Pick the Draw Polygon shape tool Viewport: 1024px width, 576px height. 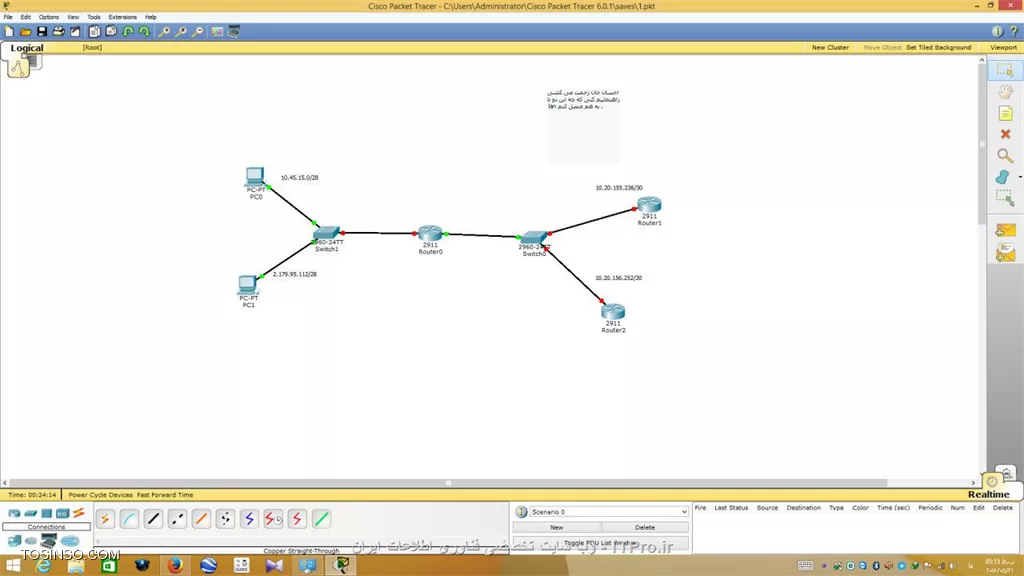pos(1002,177)
